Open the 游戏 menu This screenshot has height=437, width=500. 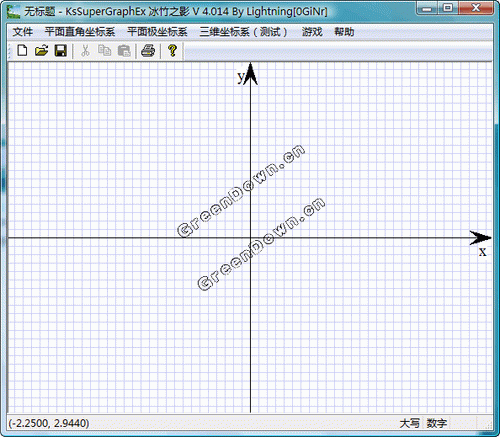click(312, 32)
